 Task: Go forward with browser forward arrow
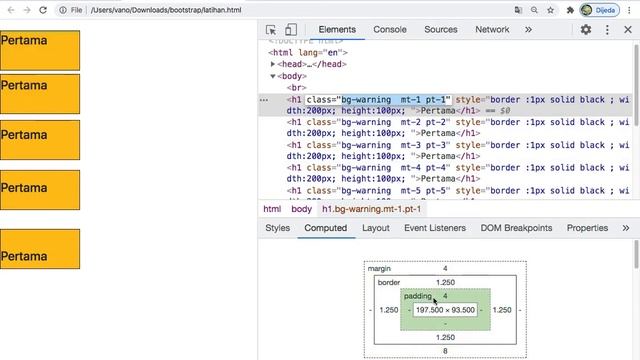pyautogui.click(x=27, y=10)
